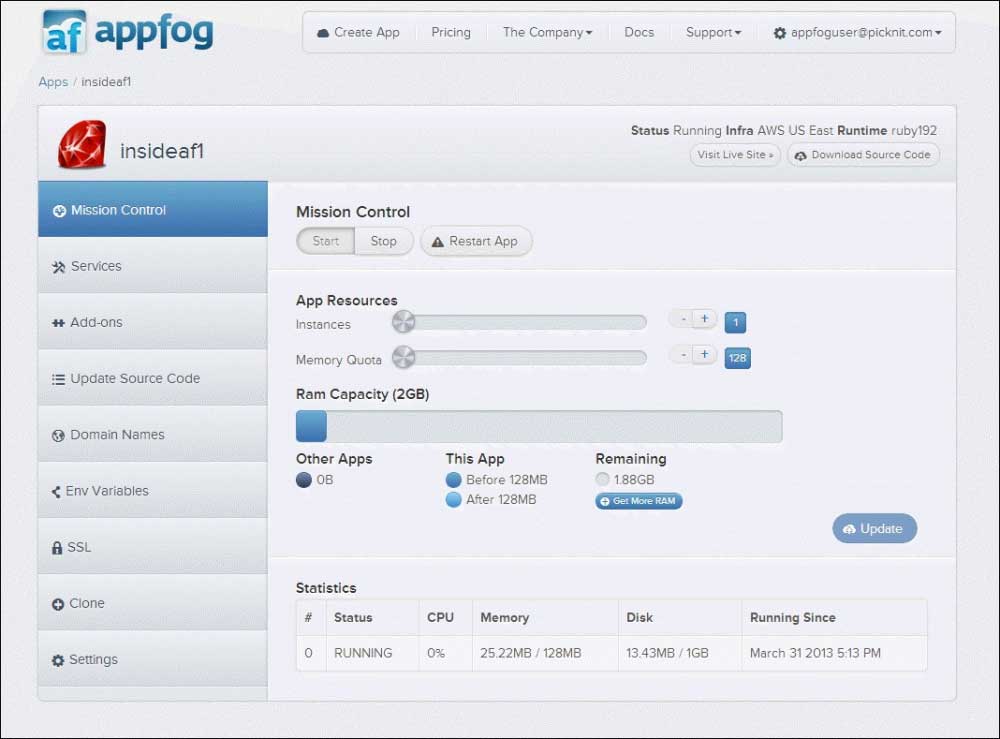
Task: Click Get More RAM button
Action: point(639,501)
